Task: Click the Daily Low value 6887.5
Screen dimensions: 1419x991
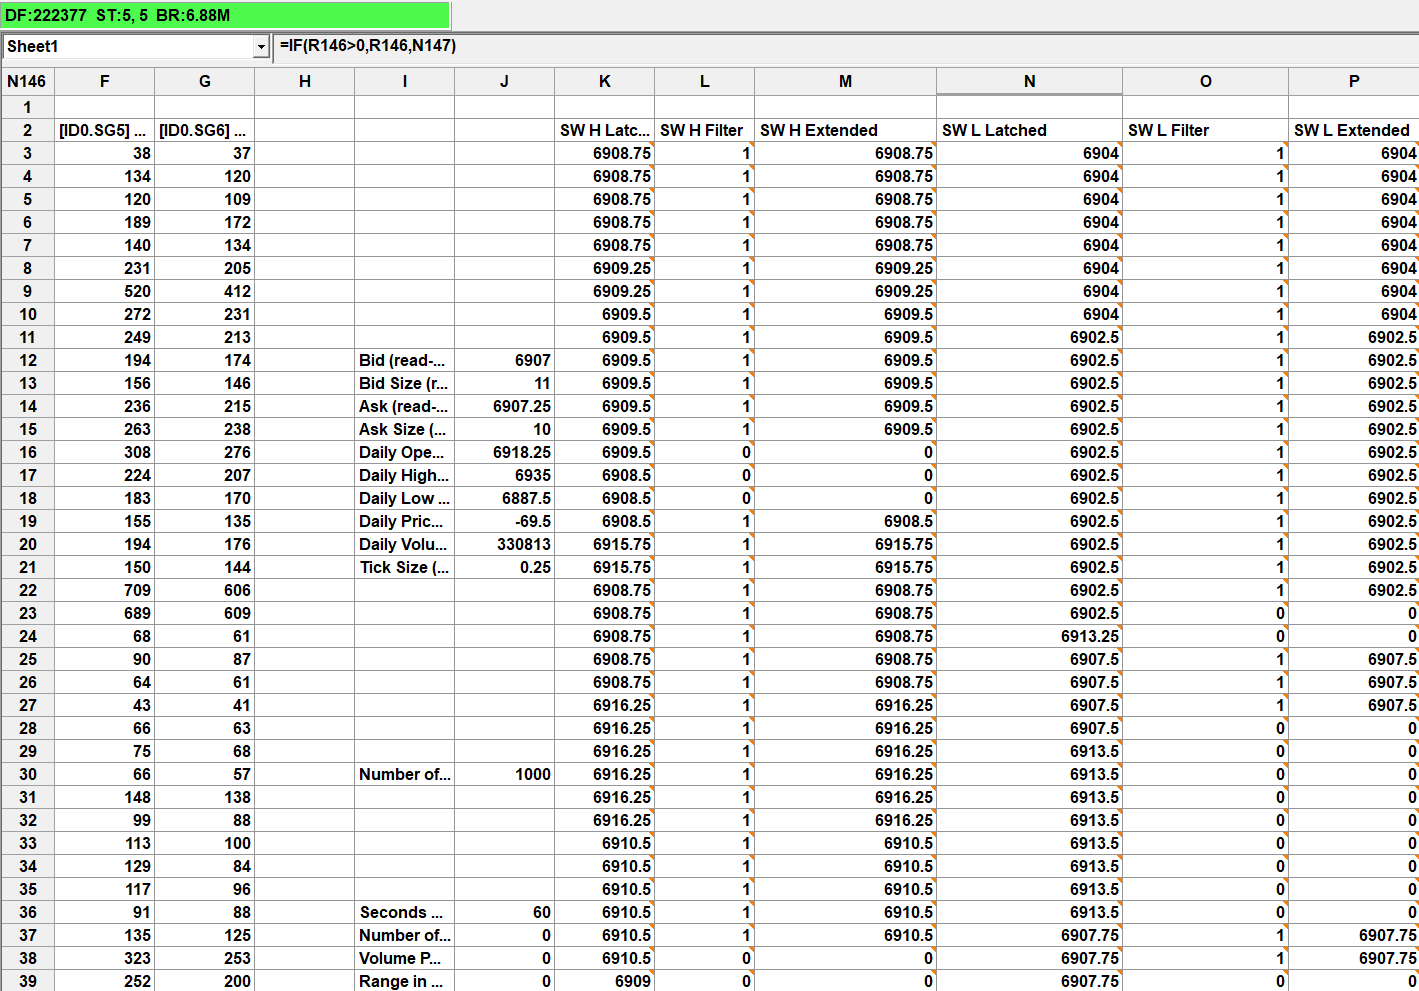Action: [x=505, y=498]
